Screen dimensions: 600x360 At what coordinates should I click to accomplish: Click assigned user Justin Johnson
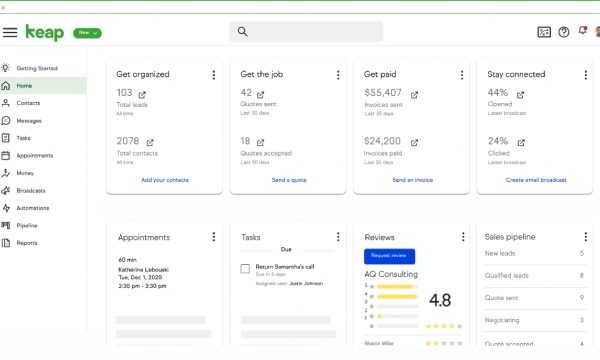(306, 283)
